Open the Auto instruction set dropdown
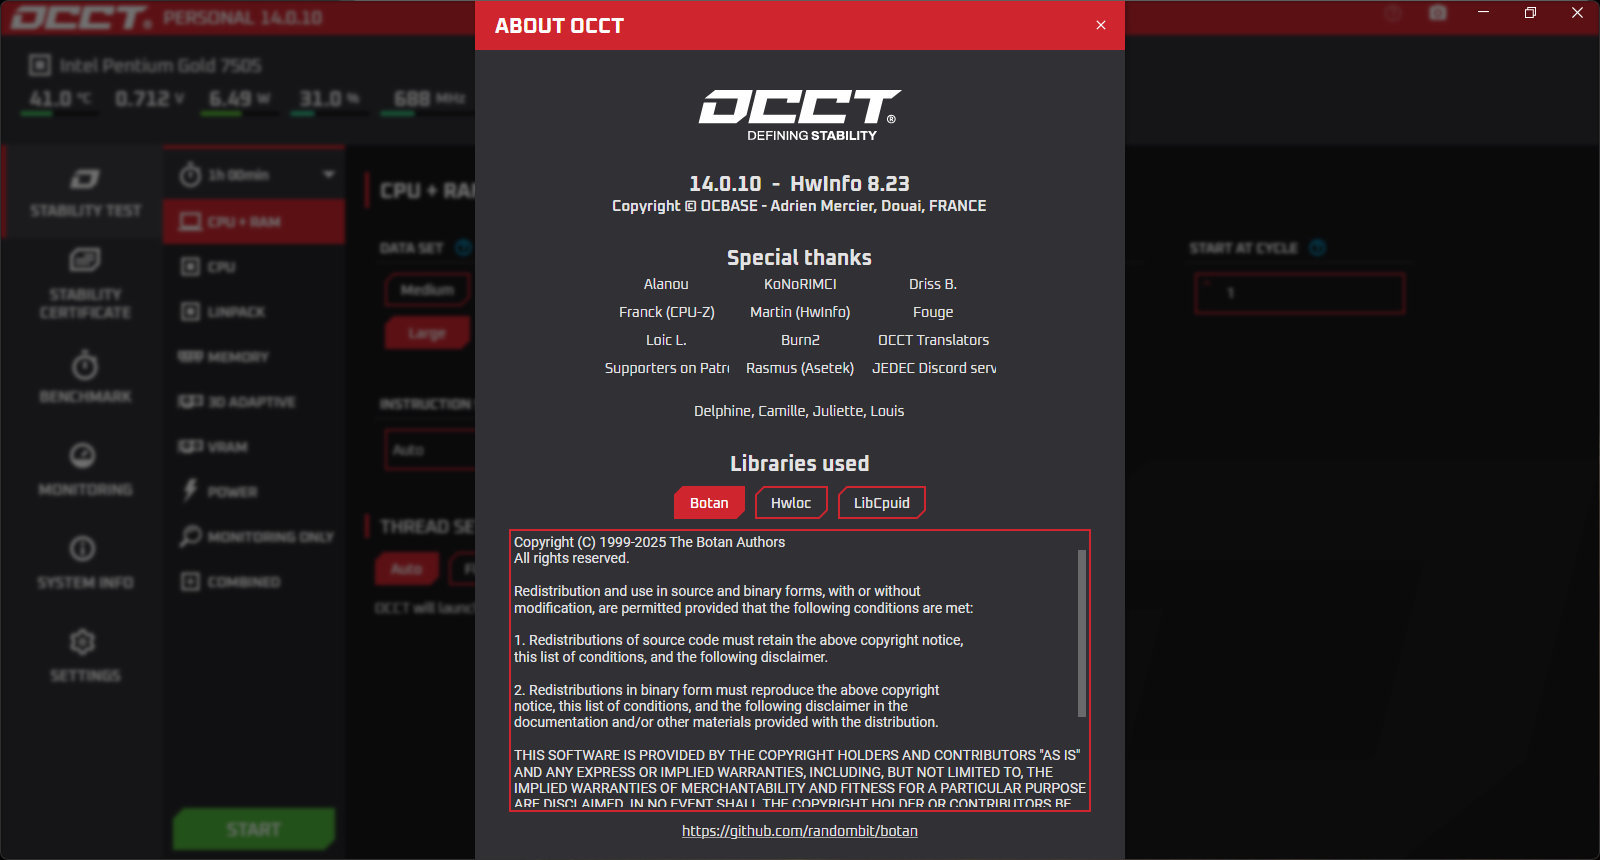This screenshot has height=860, width=1600. 430,450
